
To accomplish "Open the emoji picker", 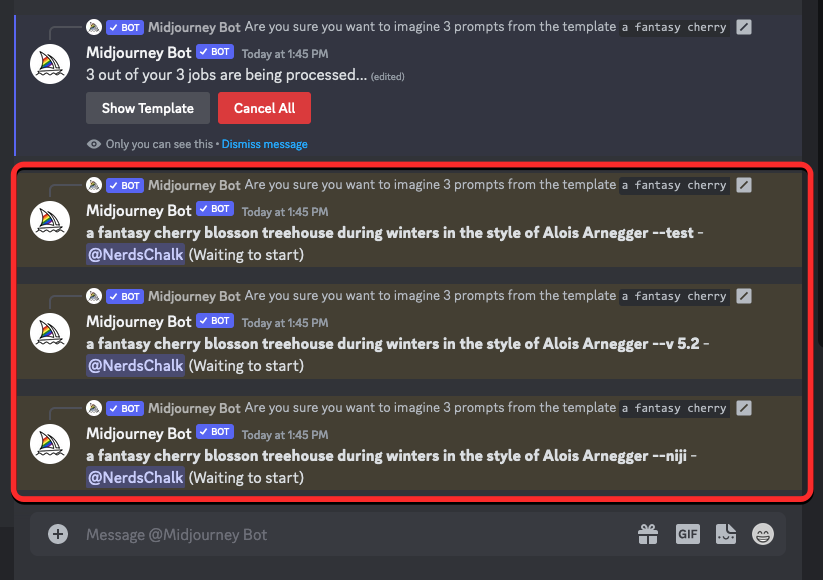I will tap(763, 534).
